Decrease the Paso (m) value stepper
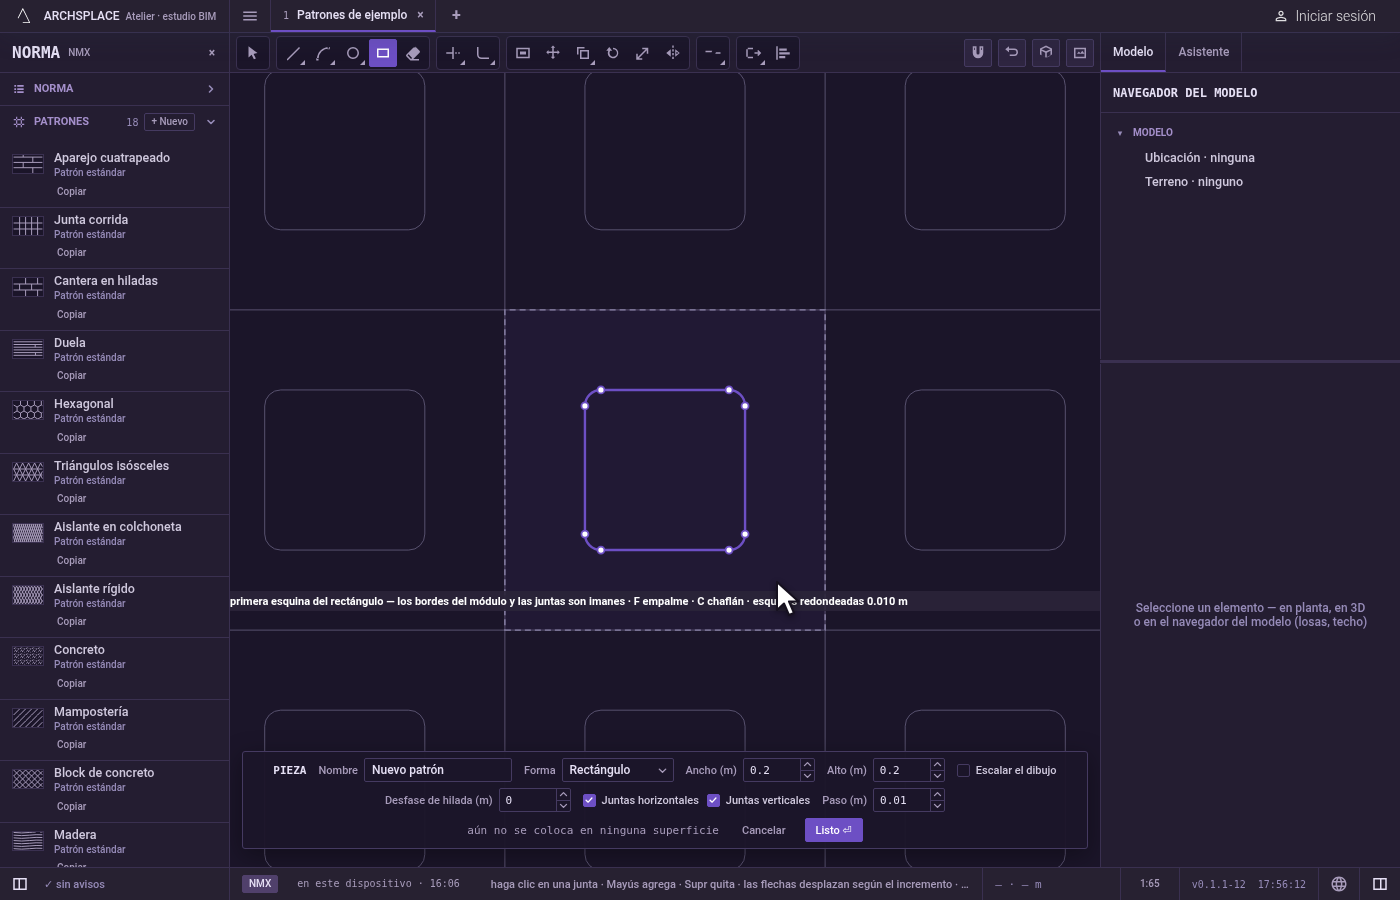This screenshot has height=900, width=1400. tap(937, 806)
